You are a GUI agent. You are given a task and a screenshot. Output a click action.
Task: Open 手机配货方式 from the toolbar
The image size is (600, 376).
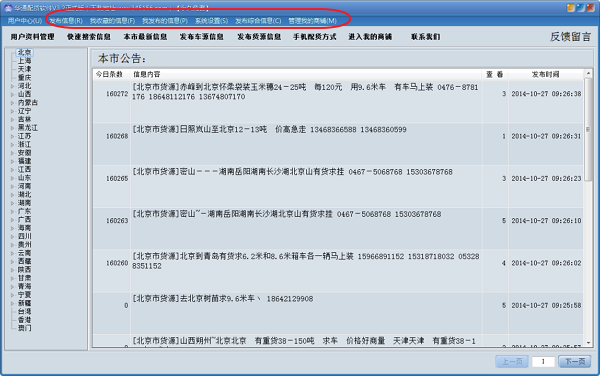tap(315, 37)
